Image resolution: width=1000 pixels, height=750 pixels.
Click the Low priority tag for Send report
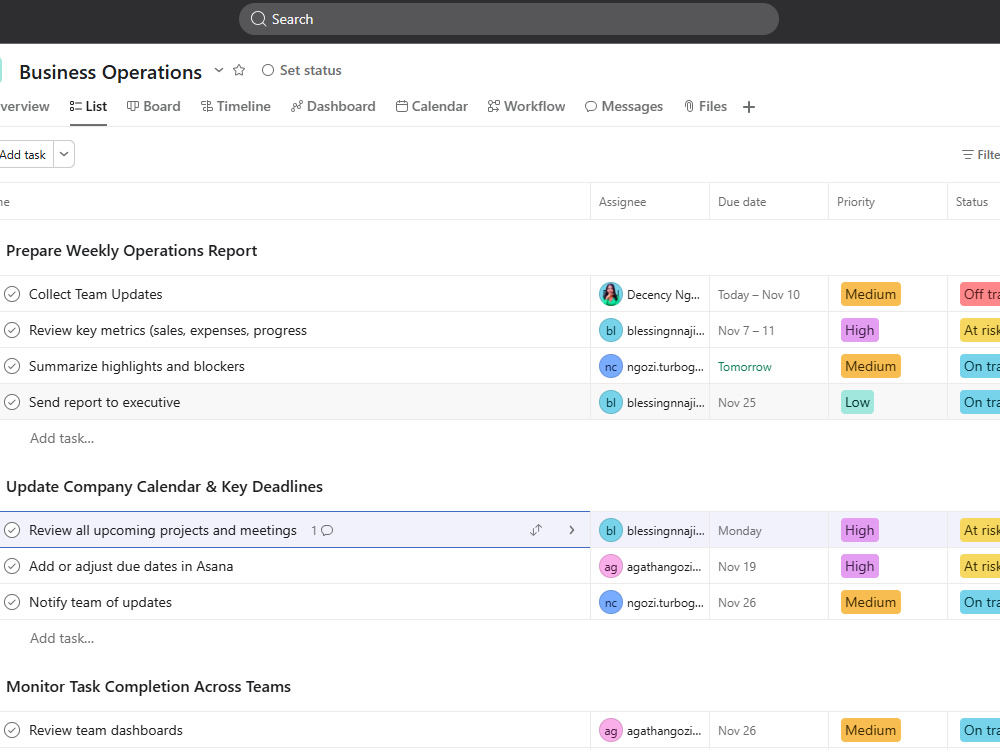(x=857, y=402)
